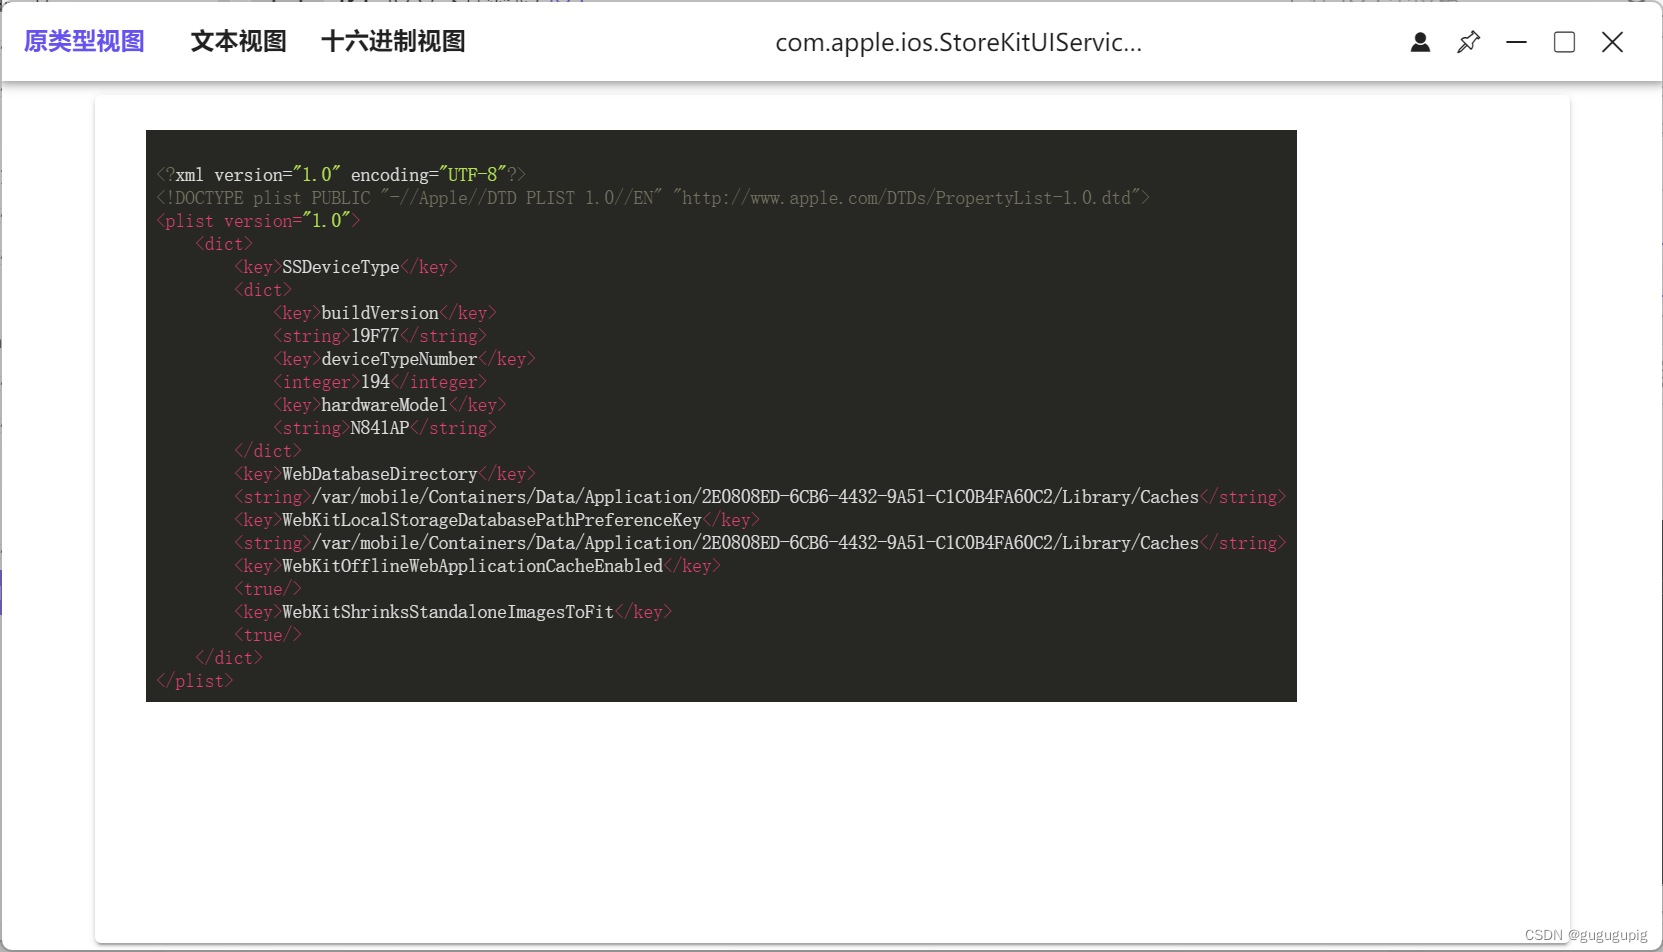Viewport: 1663px width, 952px height.
Task: Click the path string under WebKitLocalStorageDatabasePathPreferenceKey
Action: click(760, 543)
